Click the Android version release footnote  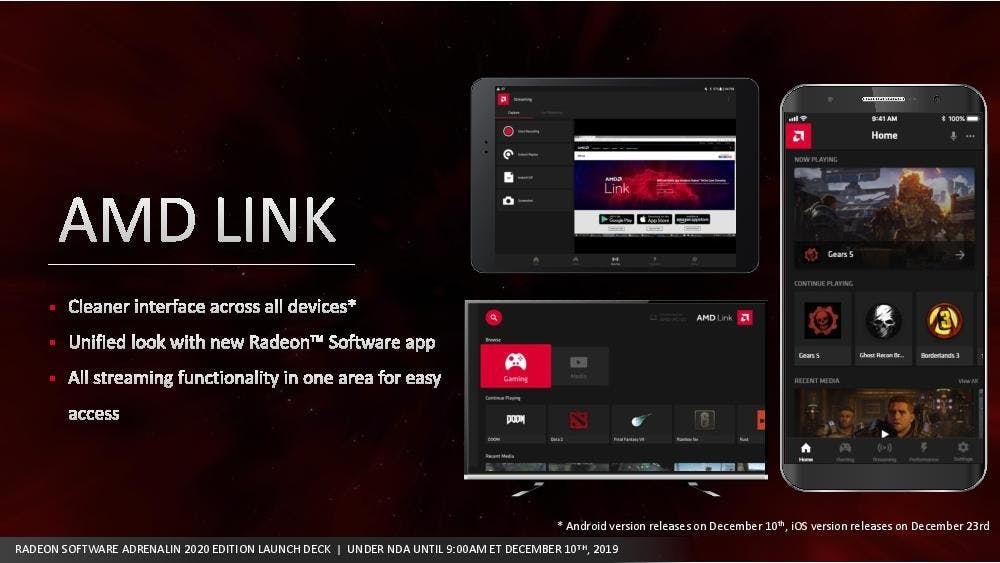coord(773,526)
